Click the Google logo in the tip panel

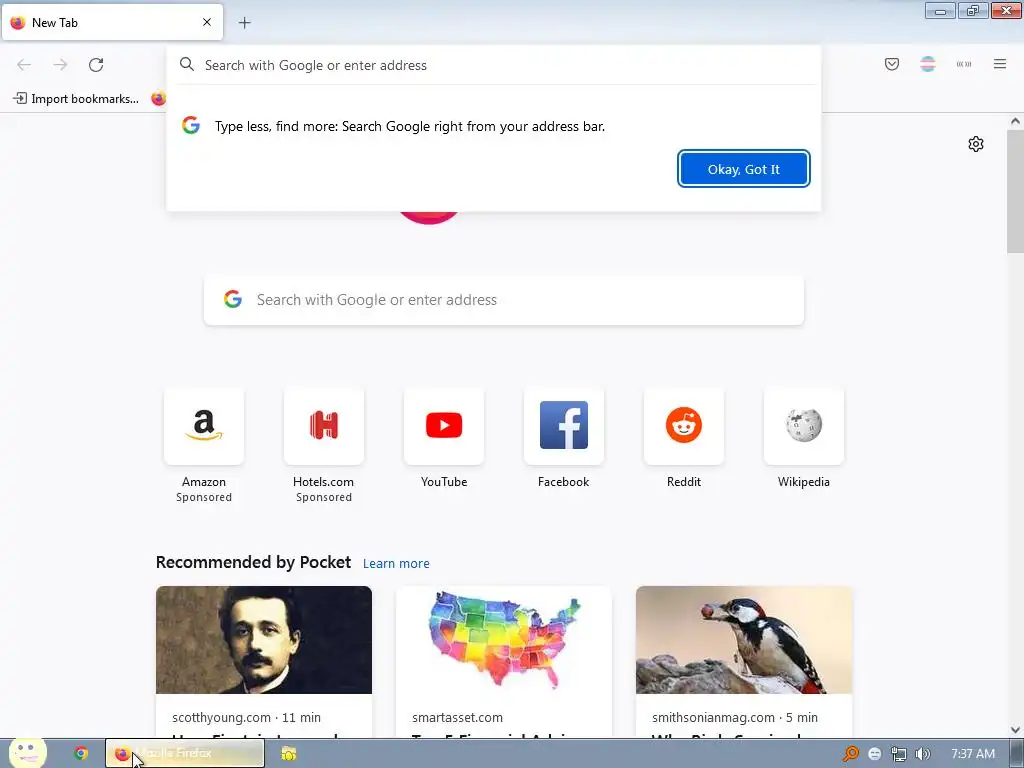[x=191, y=125]
